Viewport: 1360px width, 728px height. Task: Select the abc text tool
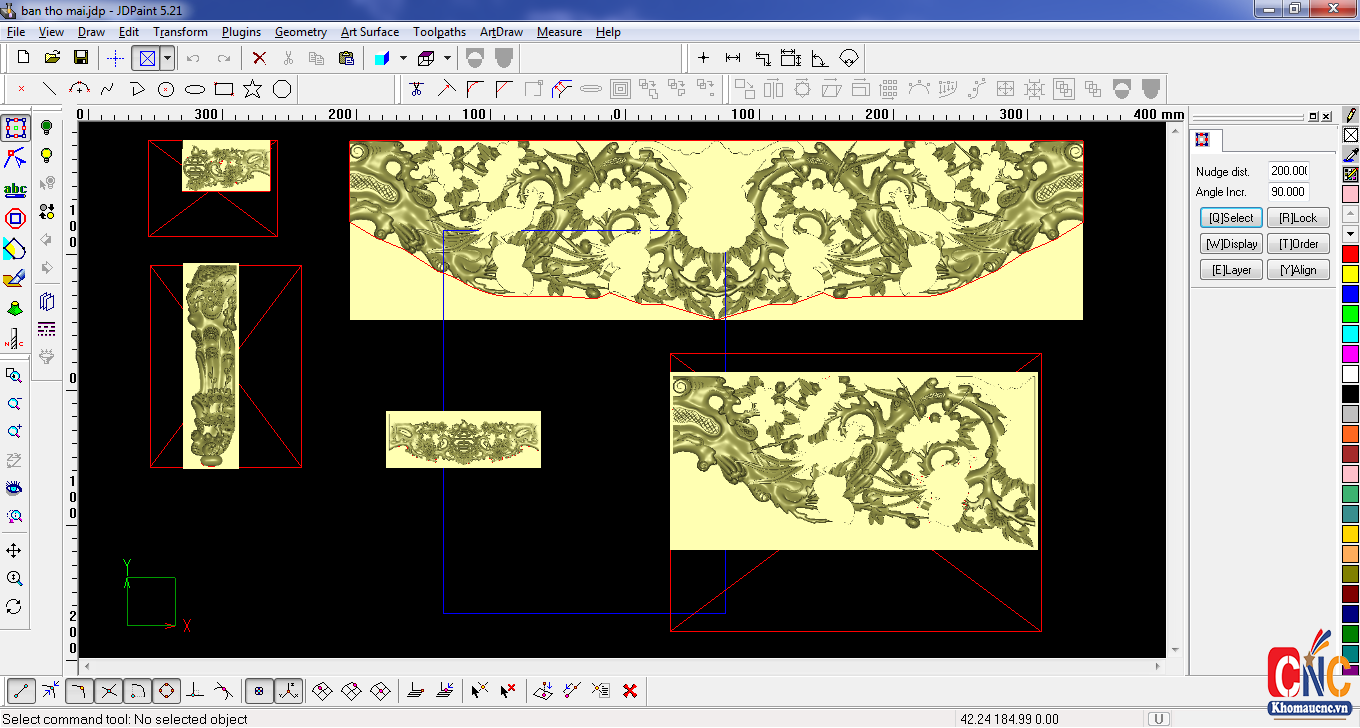click(x=15, y=189)
